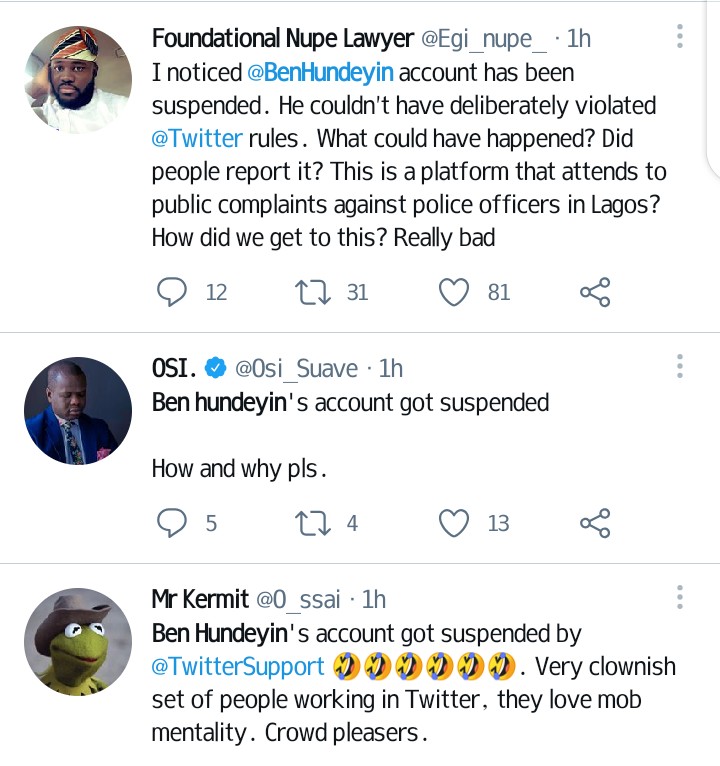Reply to Foundational Nupe Lawyer's tweet

pyautogui.click(x=173, y=292)
